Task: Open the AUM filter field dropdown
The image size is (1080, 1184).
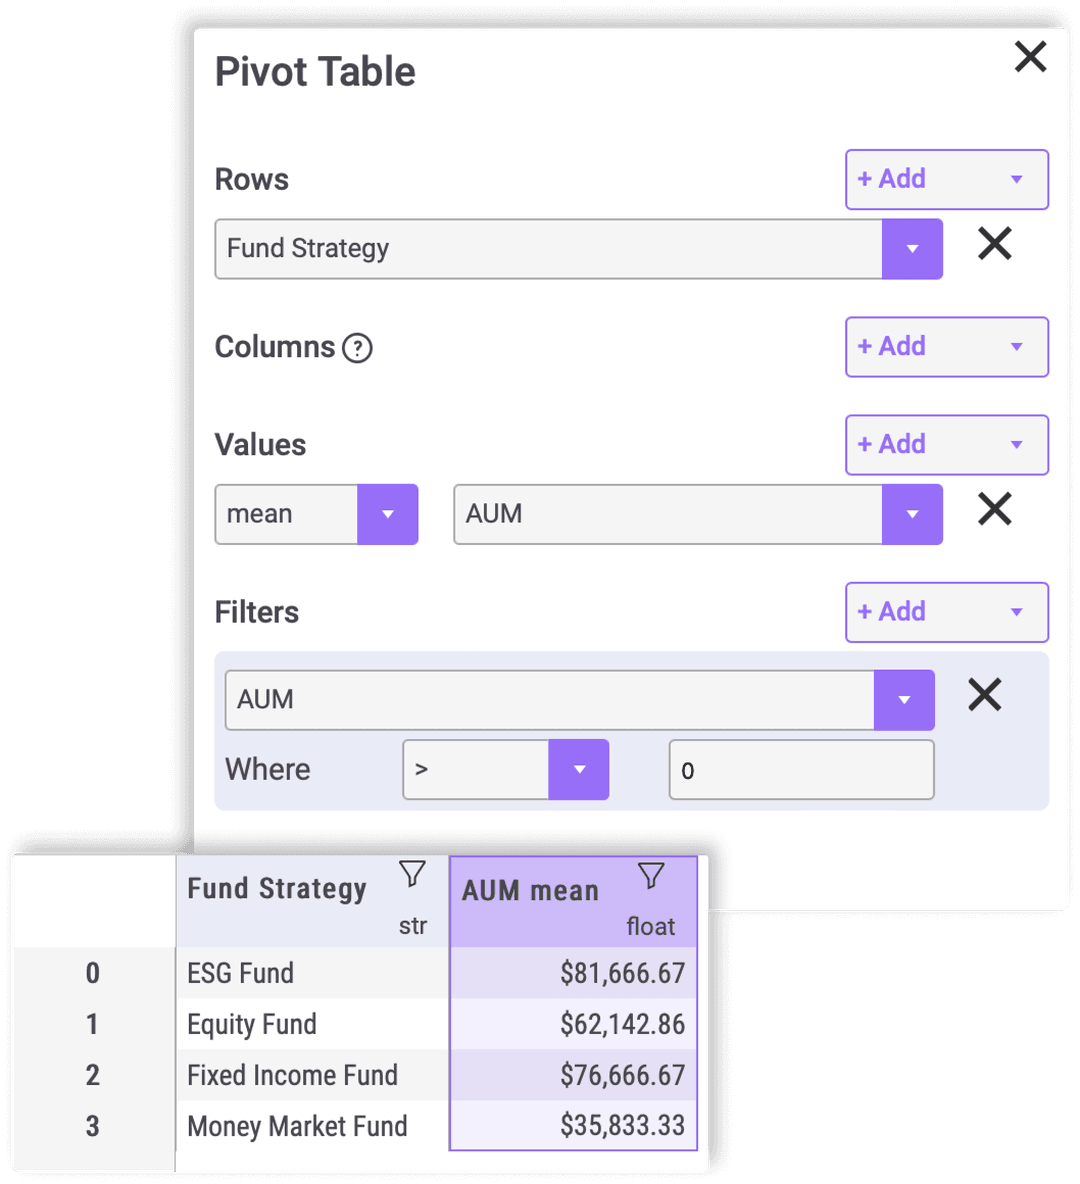Action: 905,700
